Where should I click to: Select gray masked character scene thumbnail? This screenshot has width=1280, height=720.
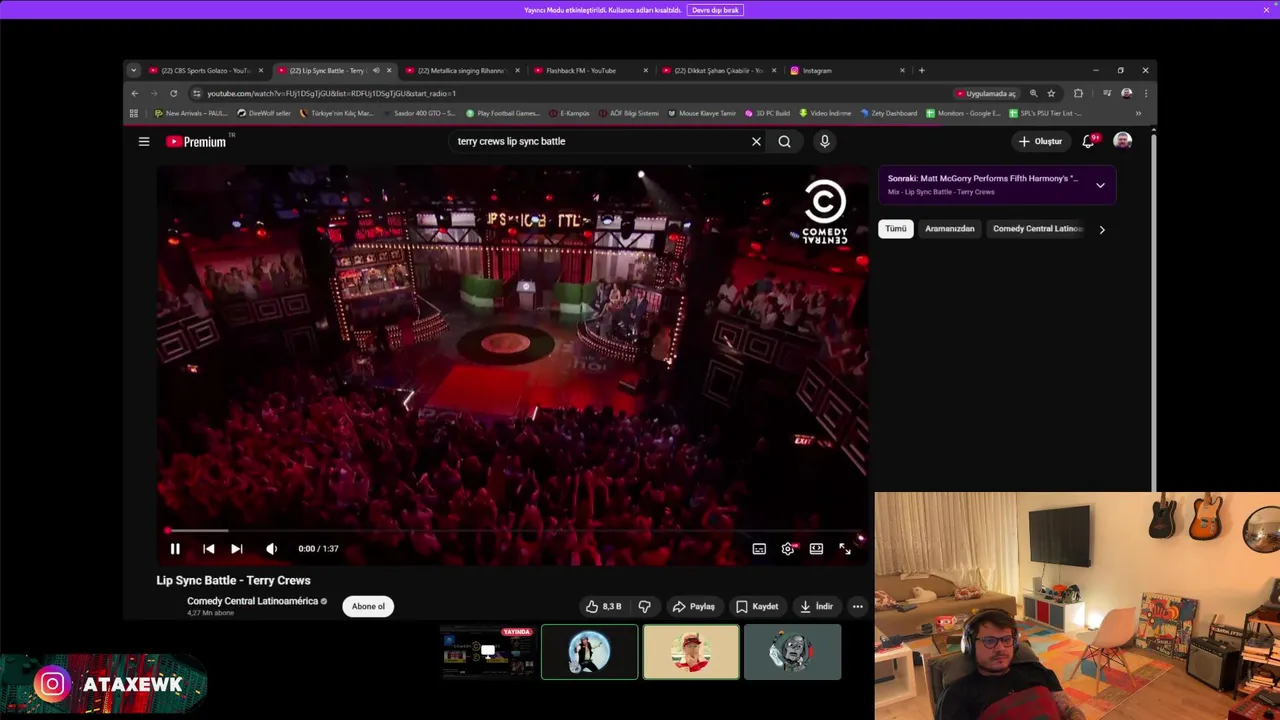[x=792, y=652]
